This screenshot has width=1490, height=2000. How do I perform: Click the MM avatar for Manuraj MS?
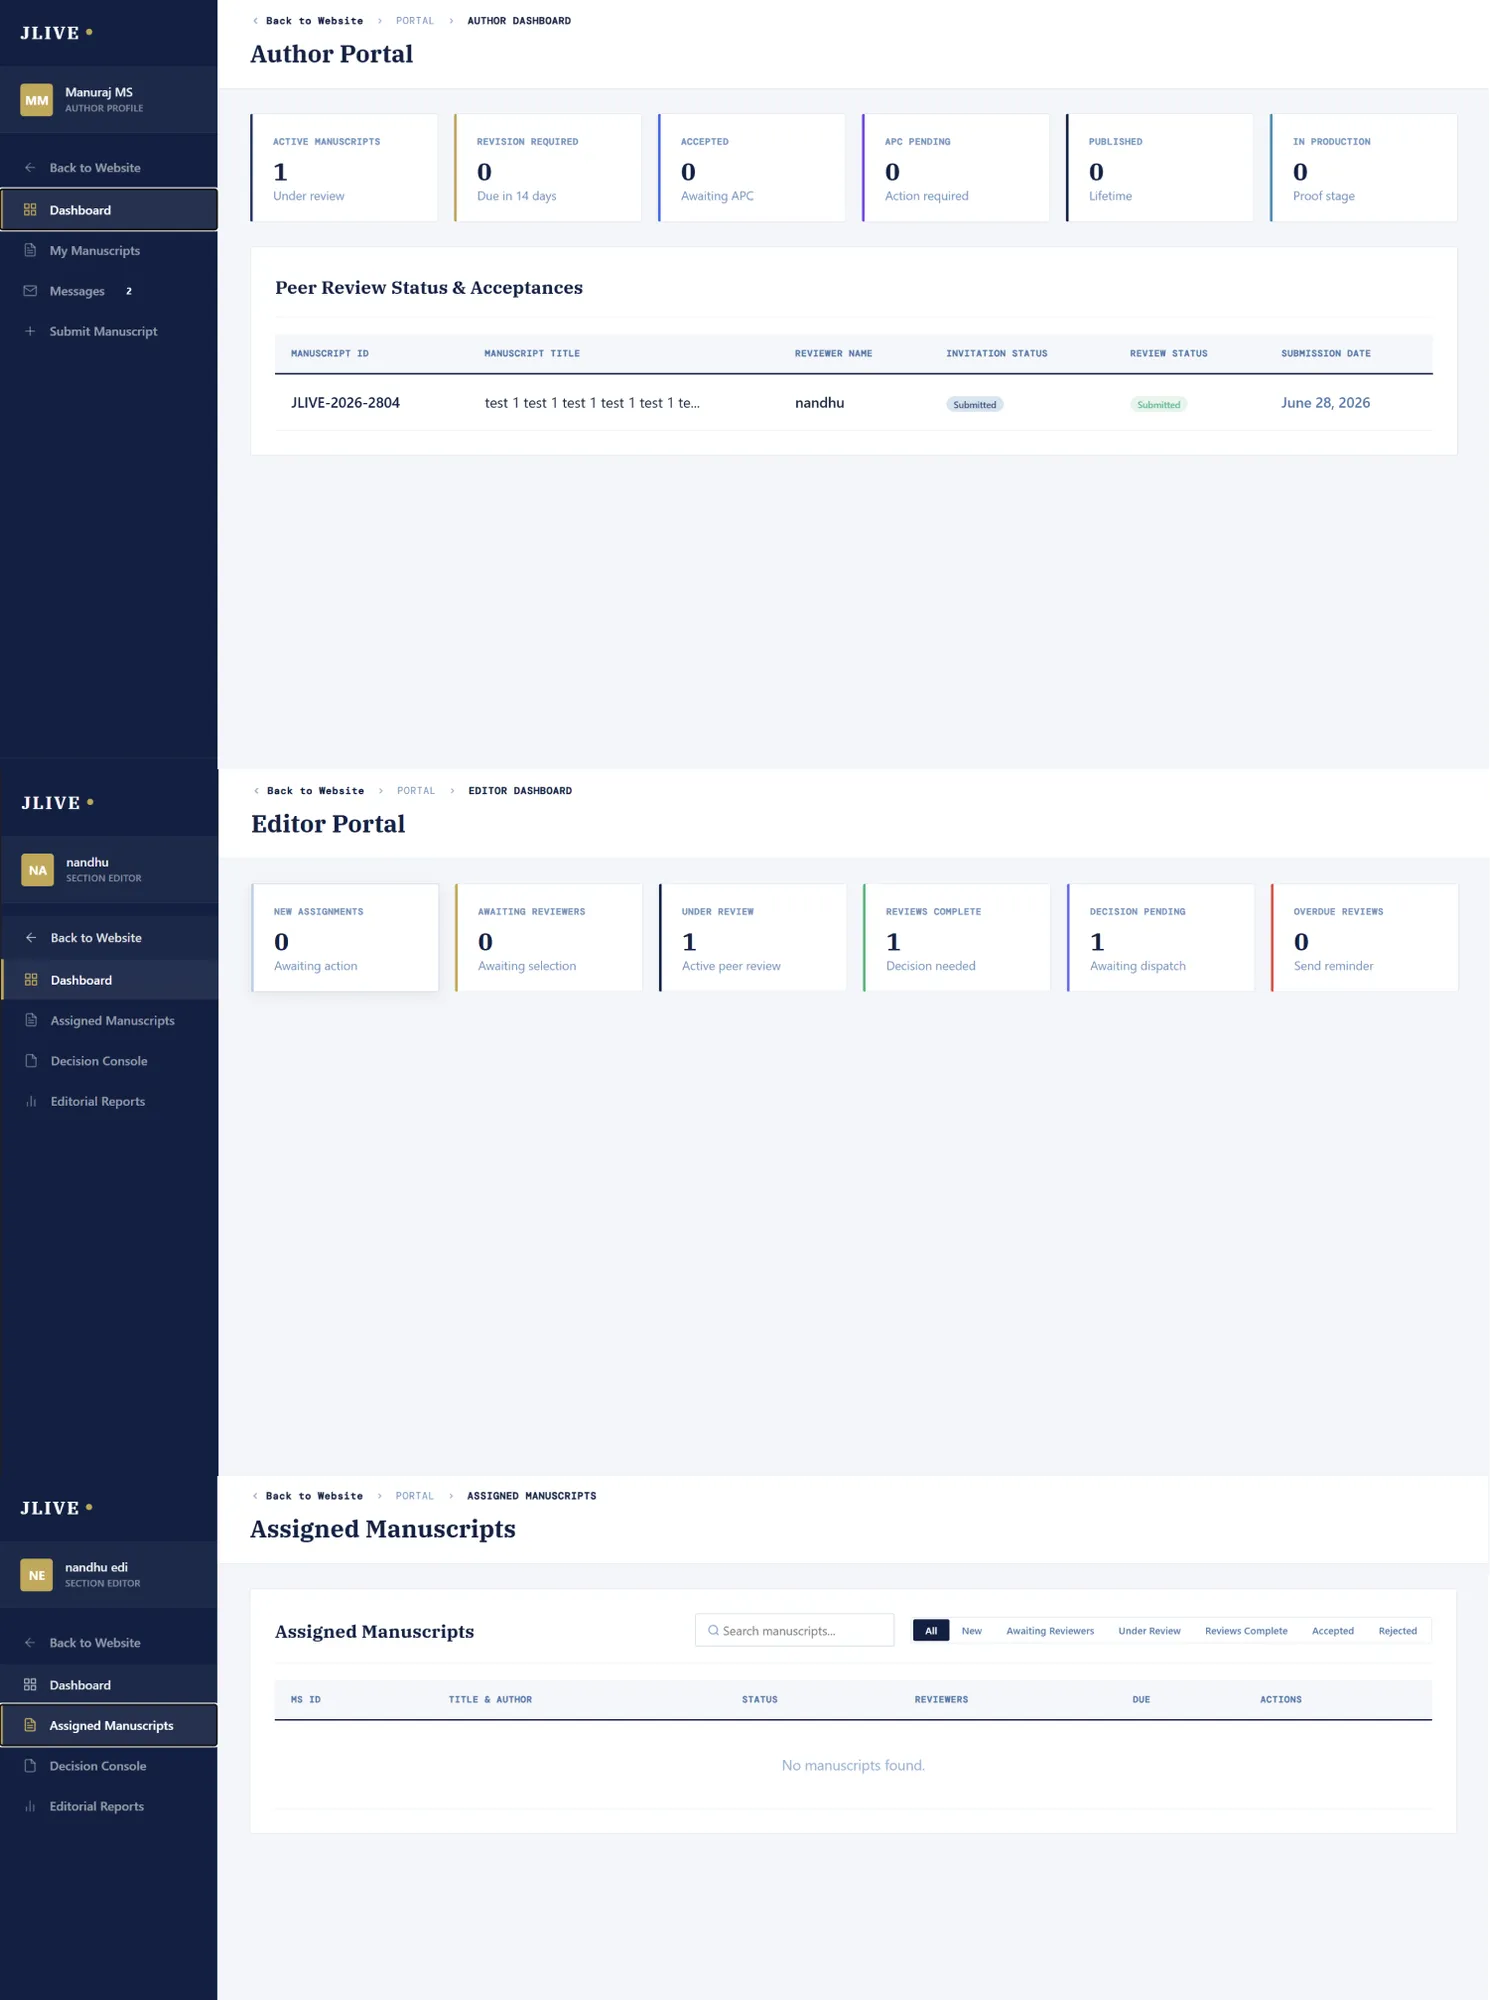pos(37,100)
